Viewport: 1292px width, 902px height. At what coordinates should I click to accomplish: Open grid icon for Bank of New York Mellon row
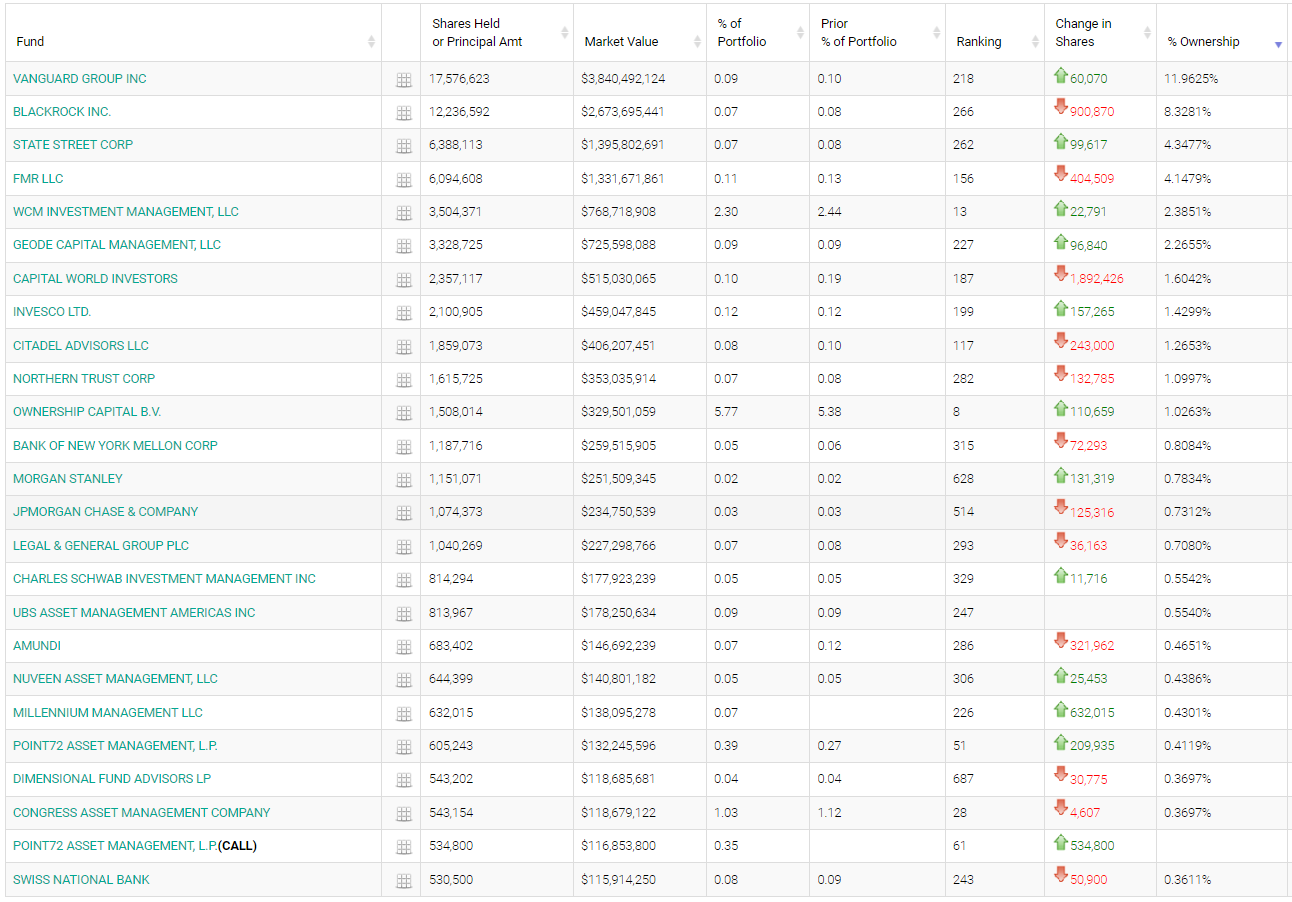click(x=404, y=447)
